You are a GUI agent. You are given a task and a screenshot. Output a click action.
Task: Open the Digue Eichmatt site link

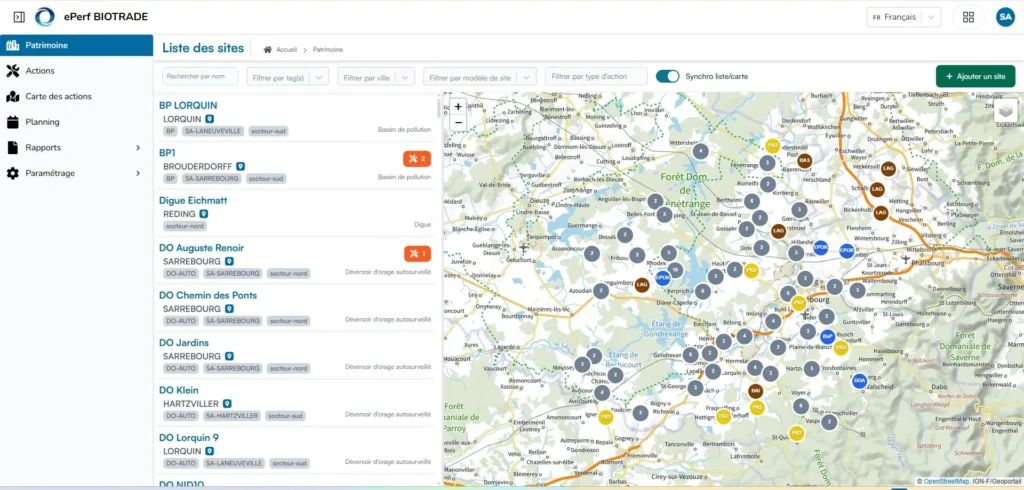click(x=193, y=200)
